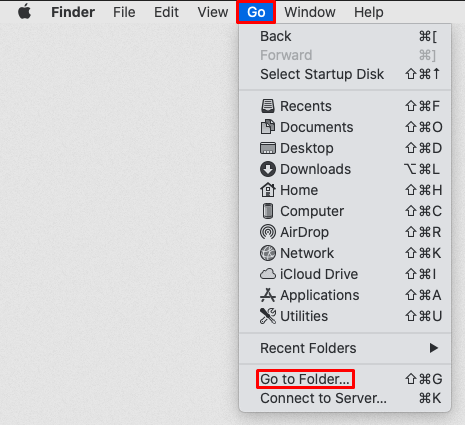This screenshot has width=465, height=425.
Task: Open the Window menu
Action: [310, 12]
